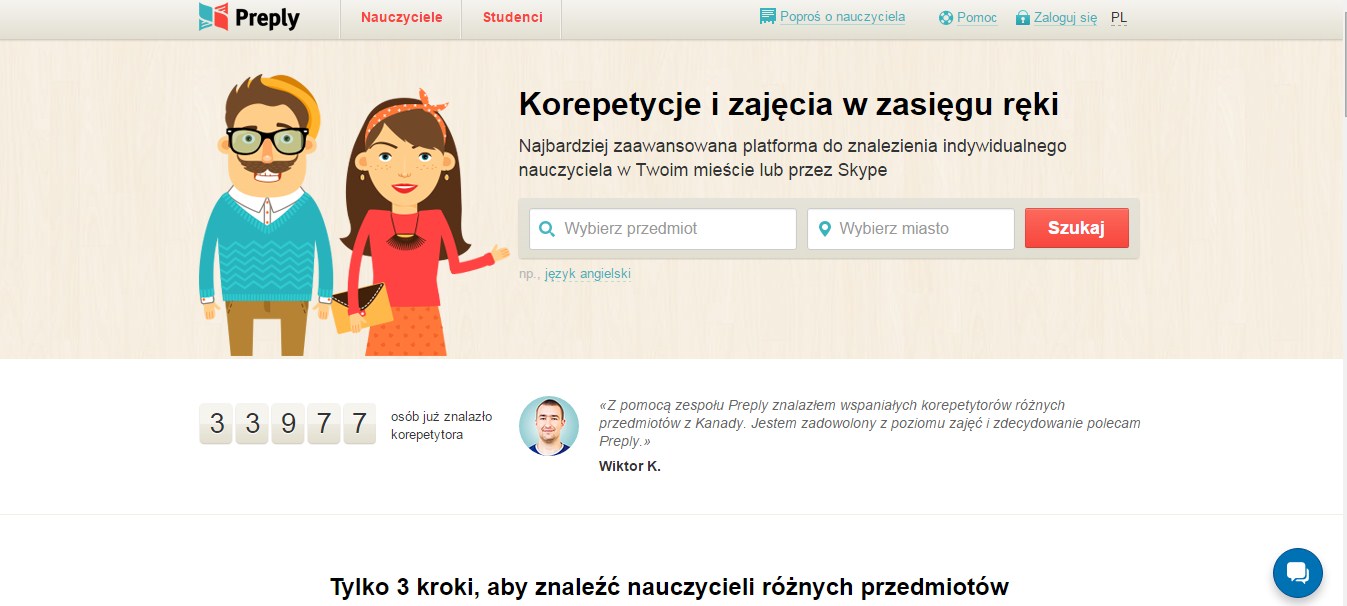
Task: Open the Pomoc help link
Action: [x=977, y=18]
